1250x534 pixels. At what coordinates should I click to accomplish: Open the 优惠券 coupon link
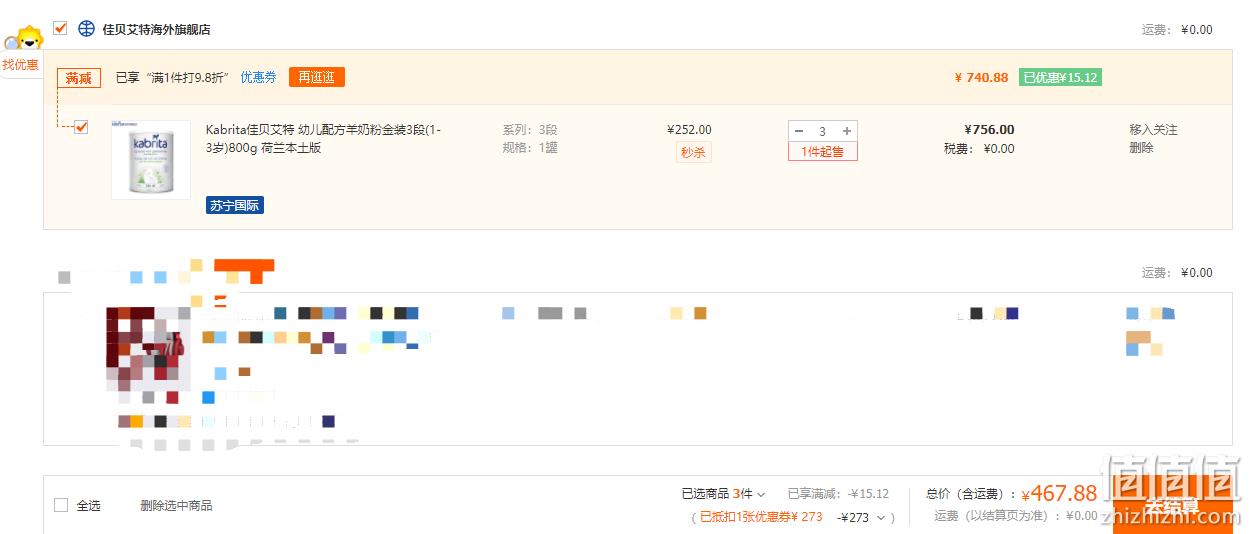pyautogui.click(x=258, y=77)
